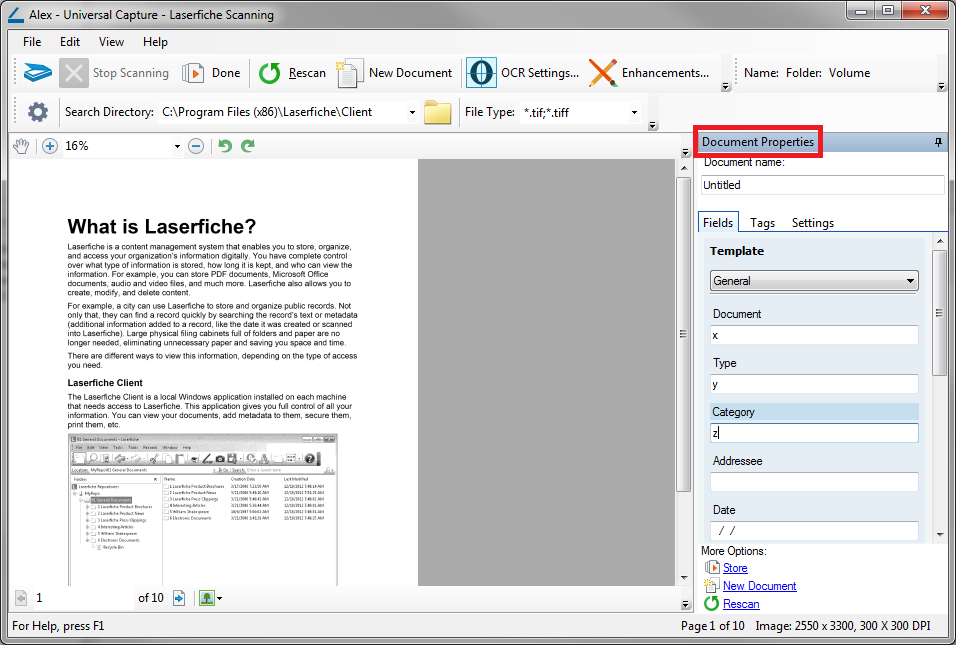The width and height of the screenshot is (956, 645).
Task: Open OCR Settings from the toolbar
Action: pos(523,73)
